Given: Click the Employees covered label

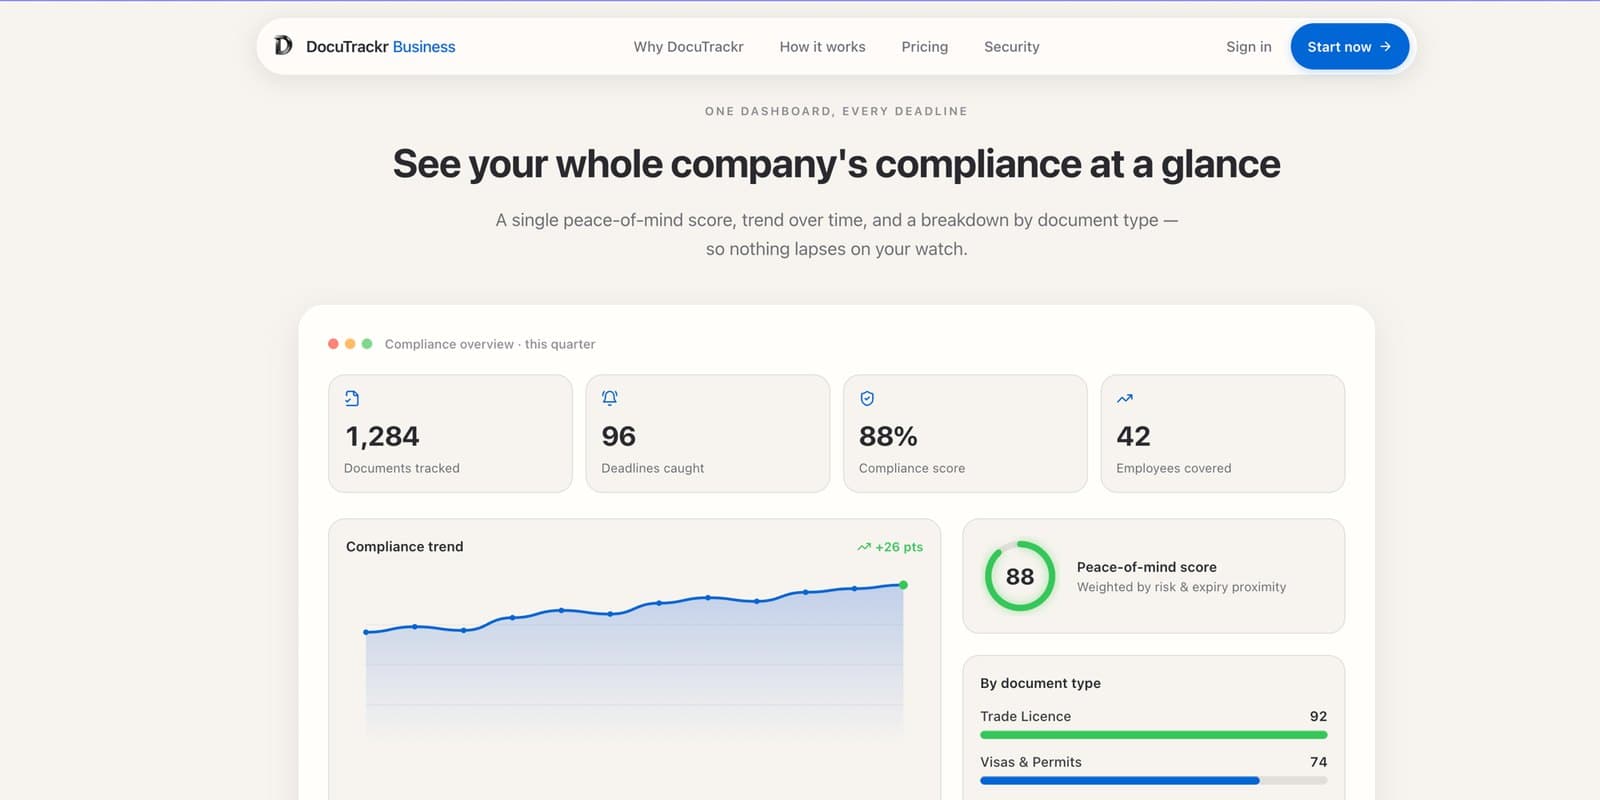Looking at the screenshot, I should [1173, 468].
